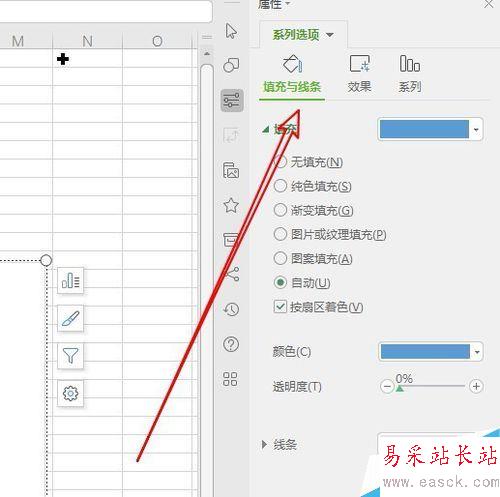Viewport: 500px width, 497px height.
Task: Click the chart corner resize handle
Action: pos(46,260)
